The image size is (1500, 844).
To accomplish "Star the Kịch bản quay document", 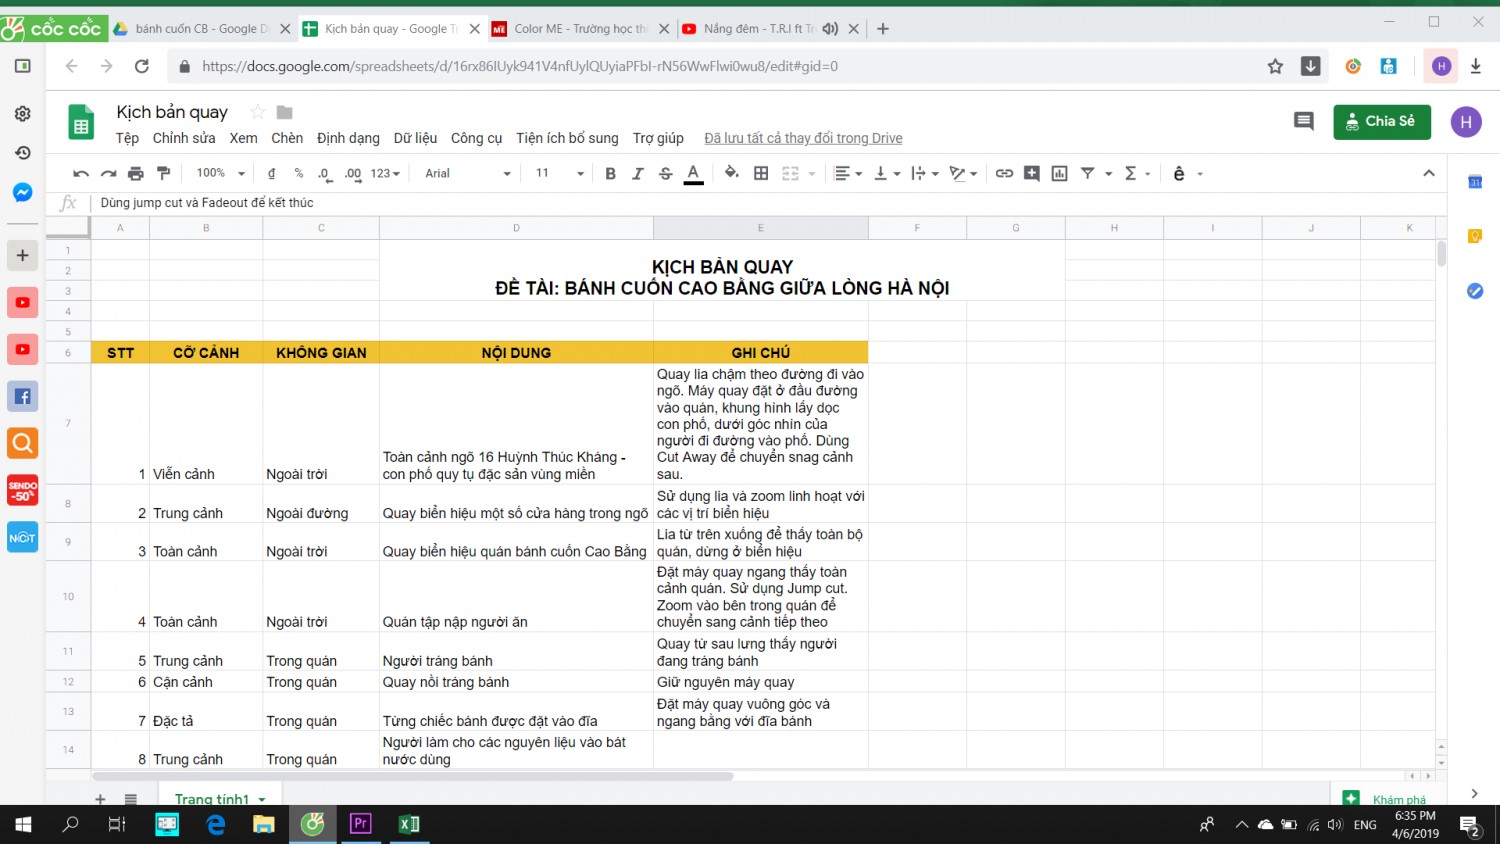I will (258, 112).
